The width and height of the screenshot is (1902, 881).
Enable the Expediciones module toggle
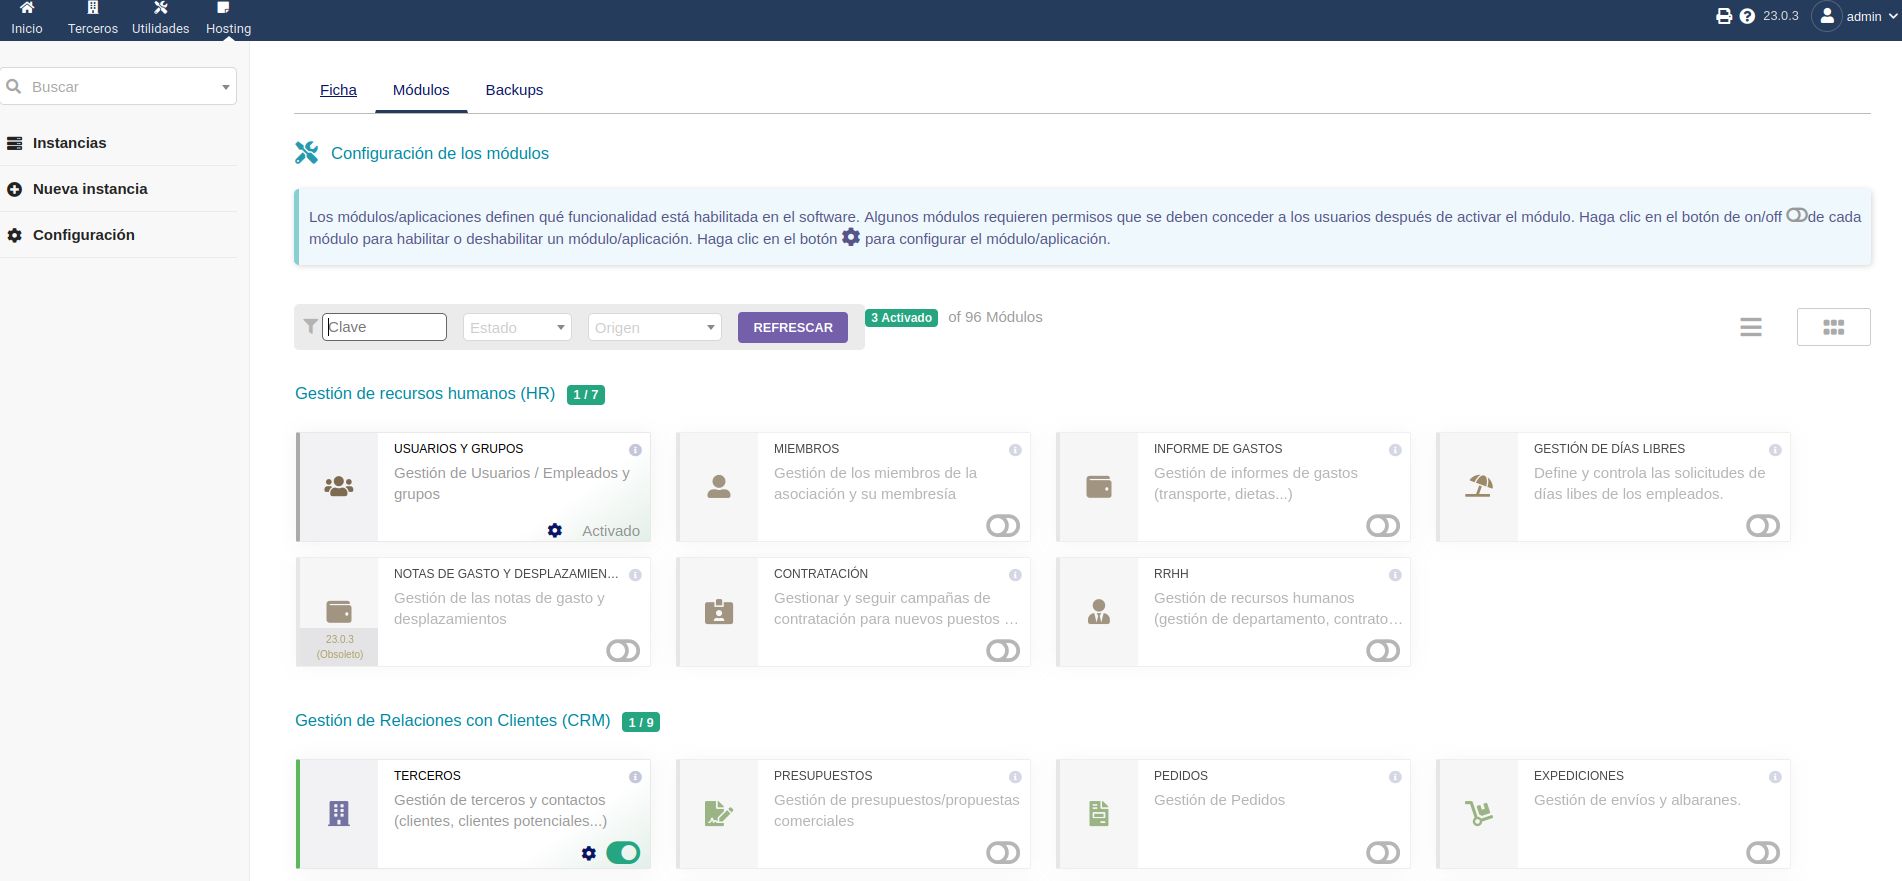click(x=1763, y=853)
